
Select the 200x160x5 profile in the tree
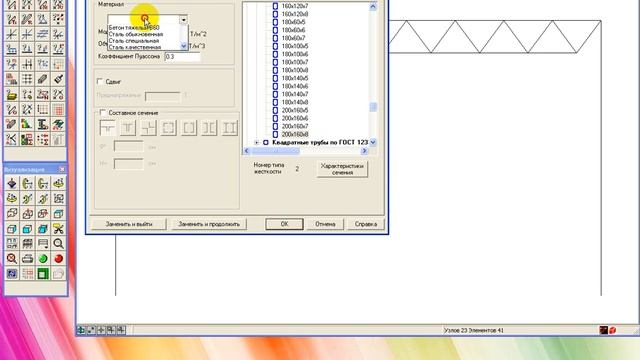295,110
